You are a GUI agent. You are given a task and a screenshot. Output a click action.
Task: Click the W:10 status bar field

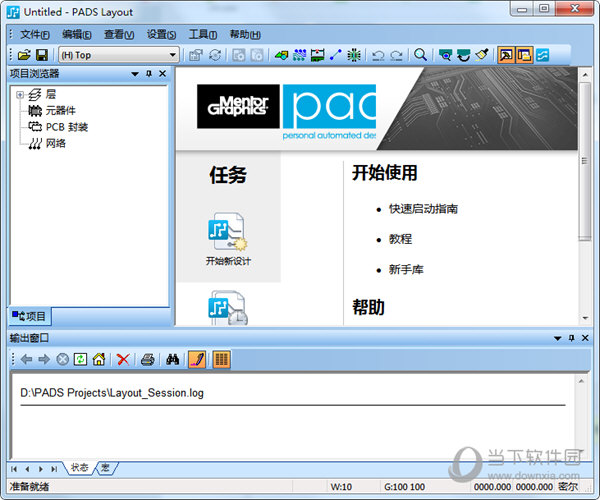(x=352, y=487)
